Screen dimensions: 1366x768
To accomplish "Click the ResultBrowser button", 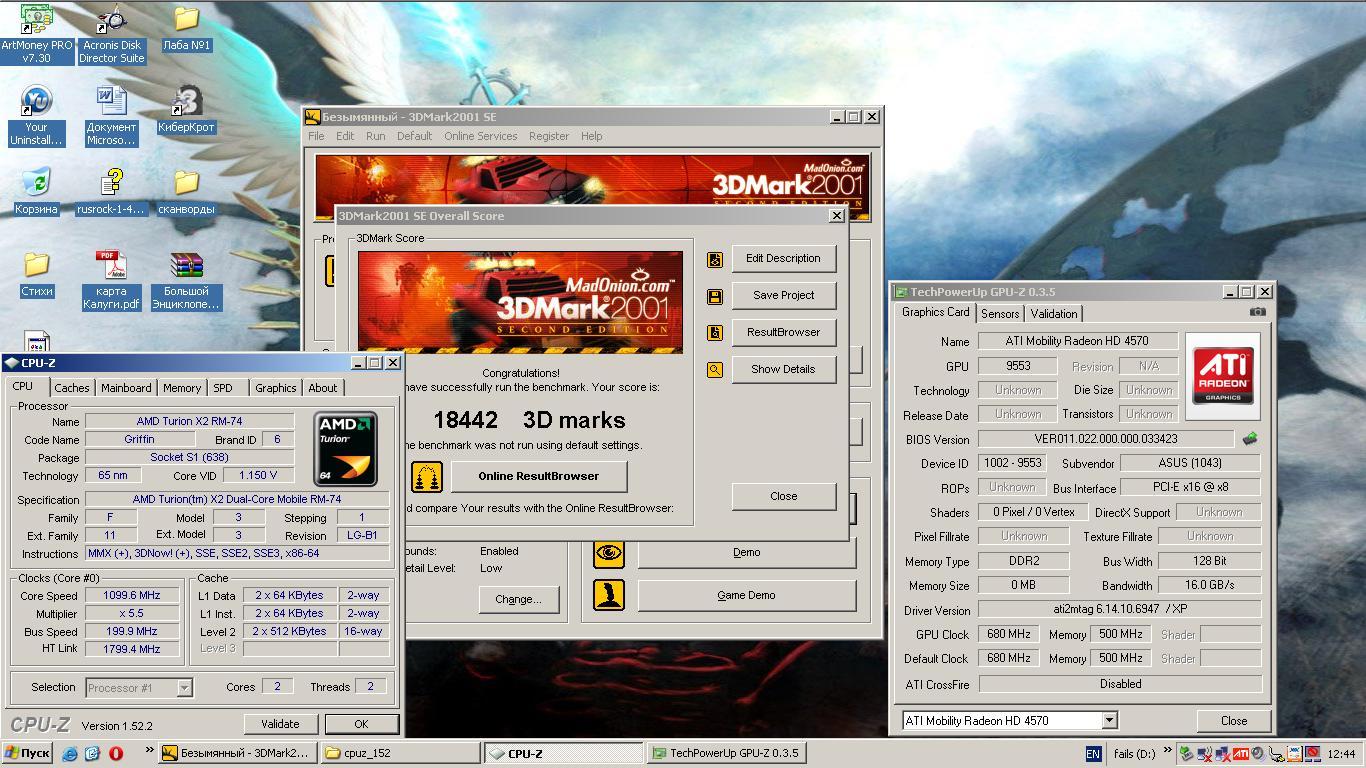I will (784, 332).
